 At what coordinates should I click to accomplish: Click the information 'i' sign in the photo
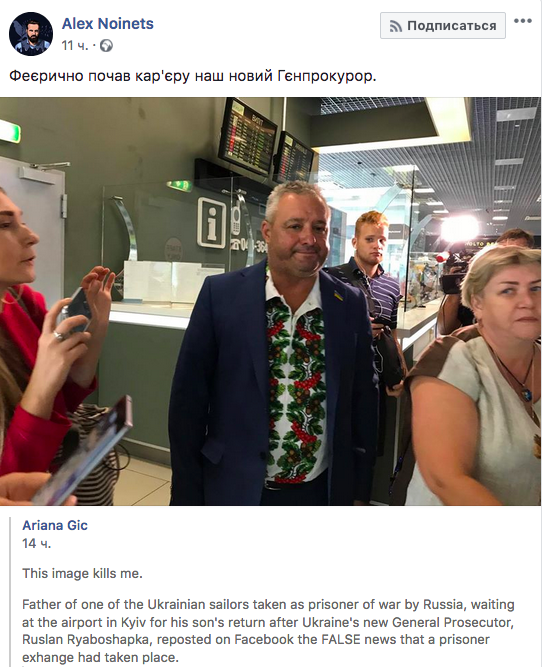tap(211, 222)
